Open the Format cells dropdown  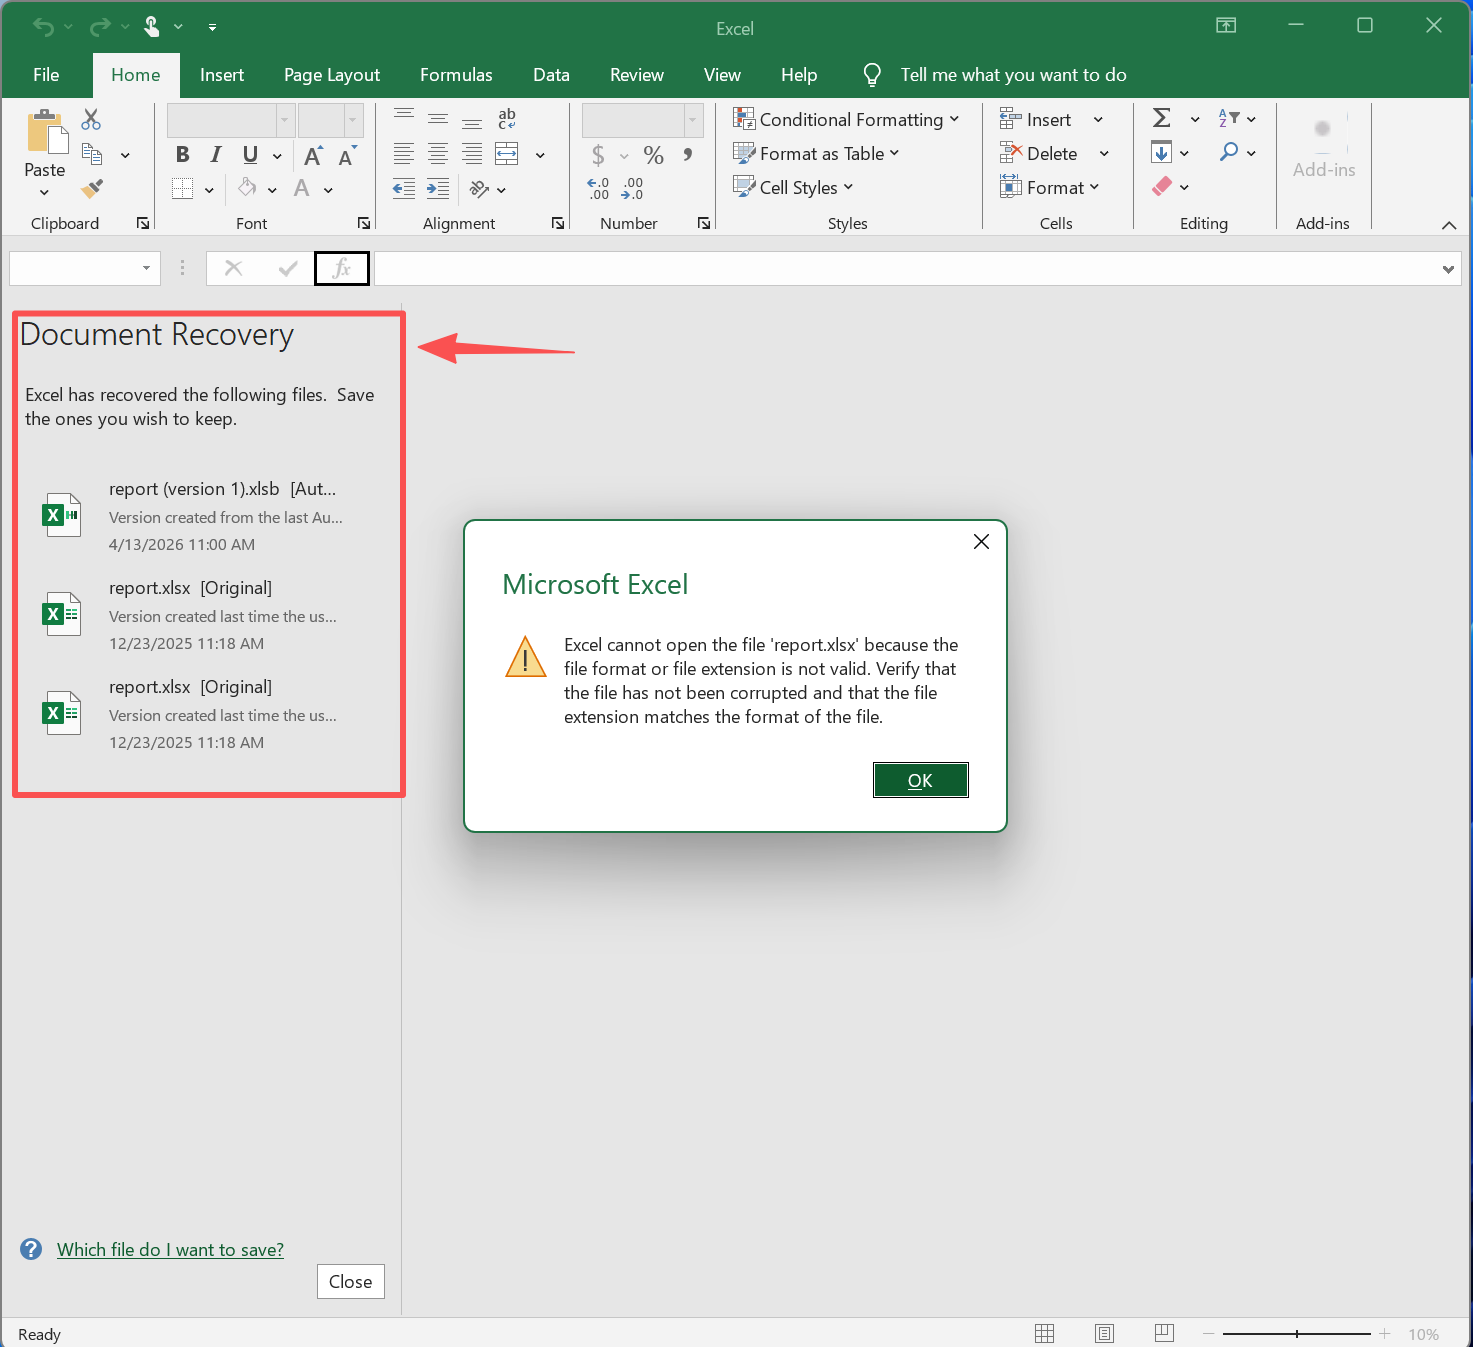point(1050,188)
